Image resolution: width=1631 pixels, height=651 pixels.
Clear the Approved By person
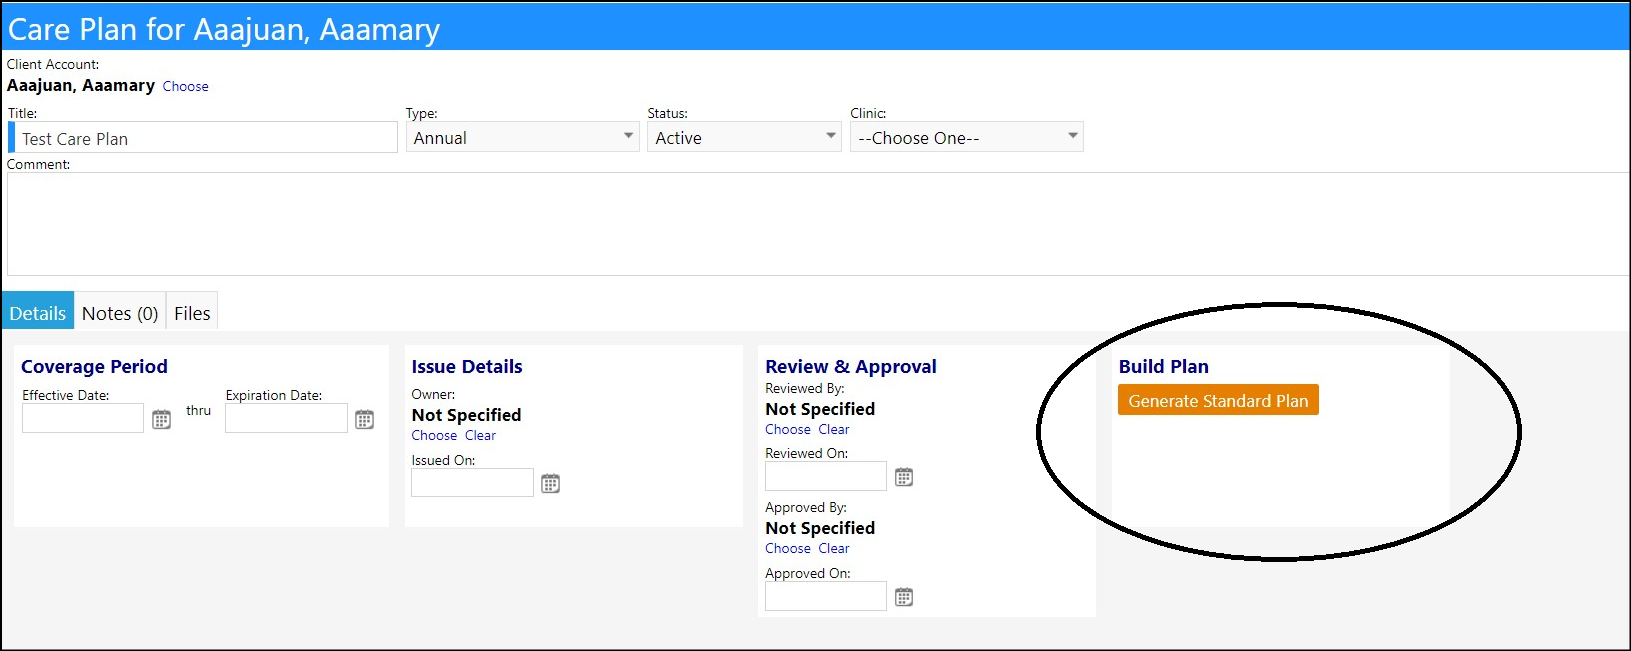tap(834, 548)
